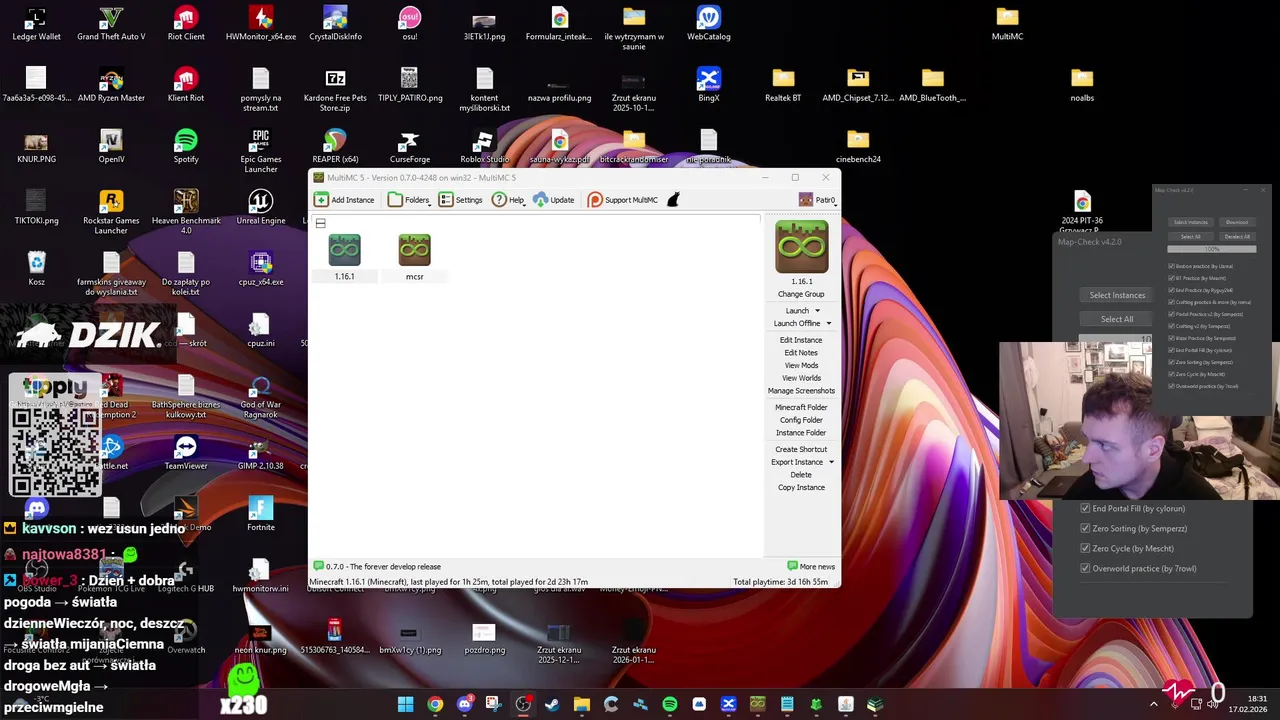1280x720 pixels.
Task: Toggle End Practice (by Ryguy2k4) checkbox
Action: point(1171,290)
